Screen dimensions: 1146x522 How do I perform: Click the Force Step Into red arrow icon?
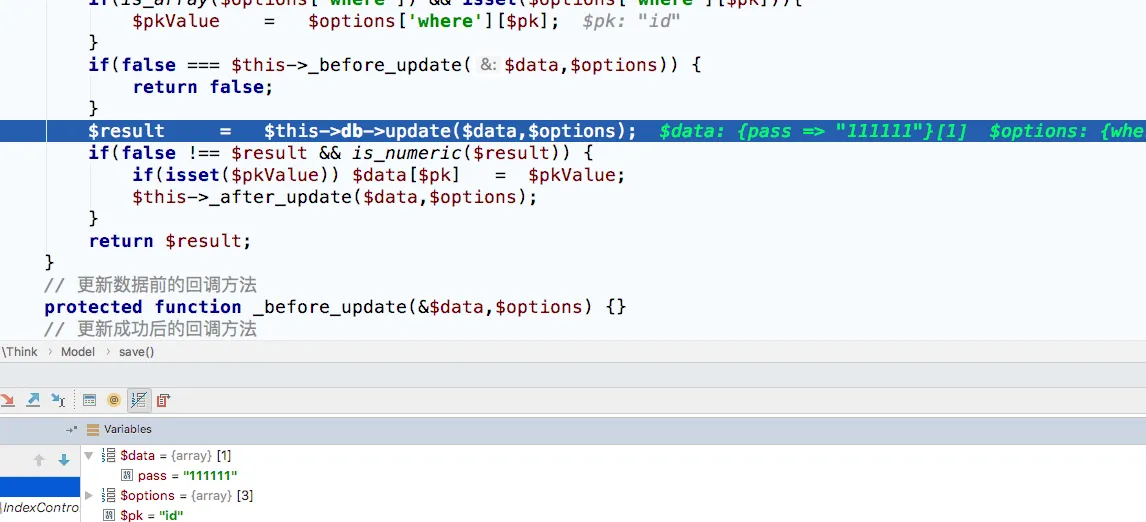pos(8,400)
